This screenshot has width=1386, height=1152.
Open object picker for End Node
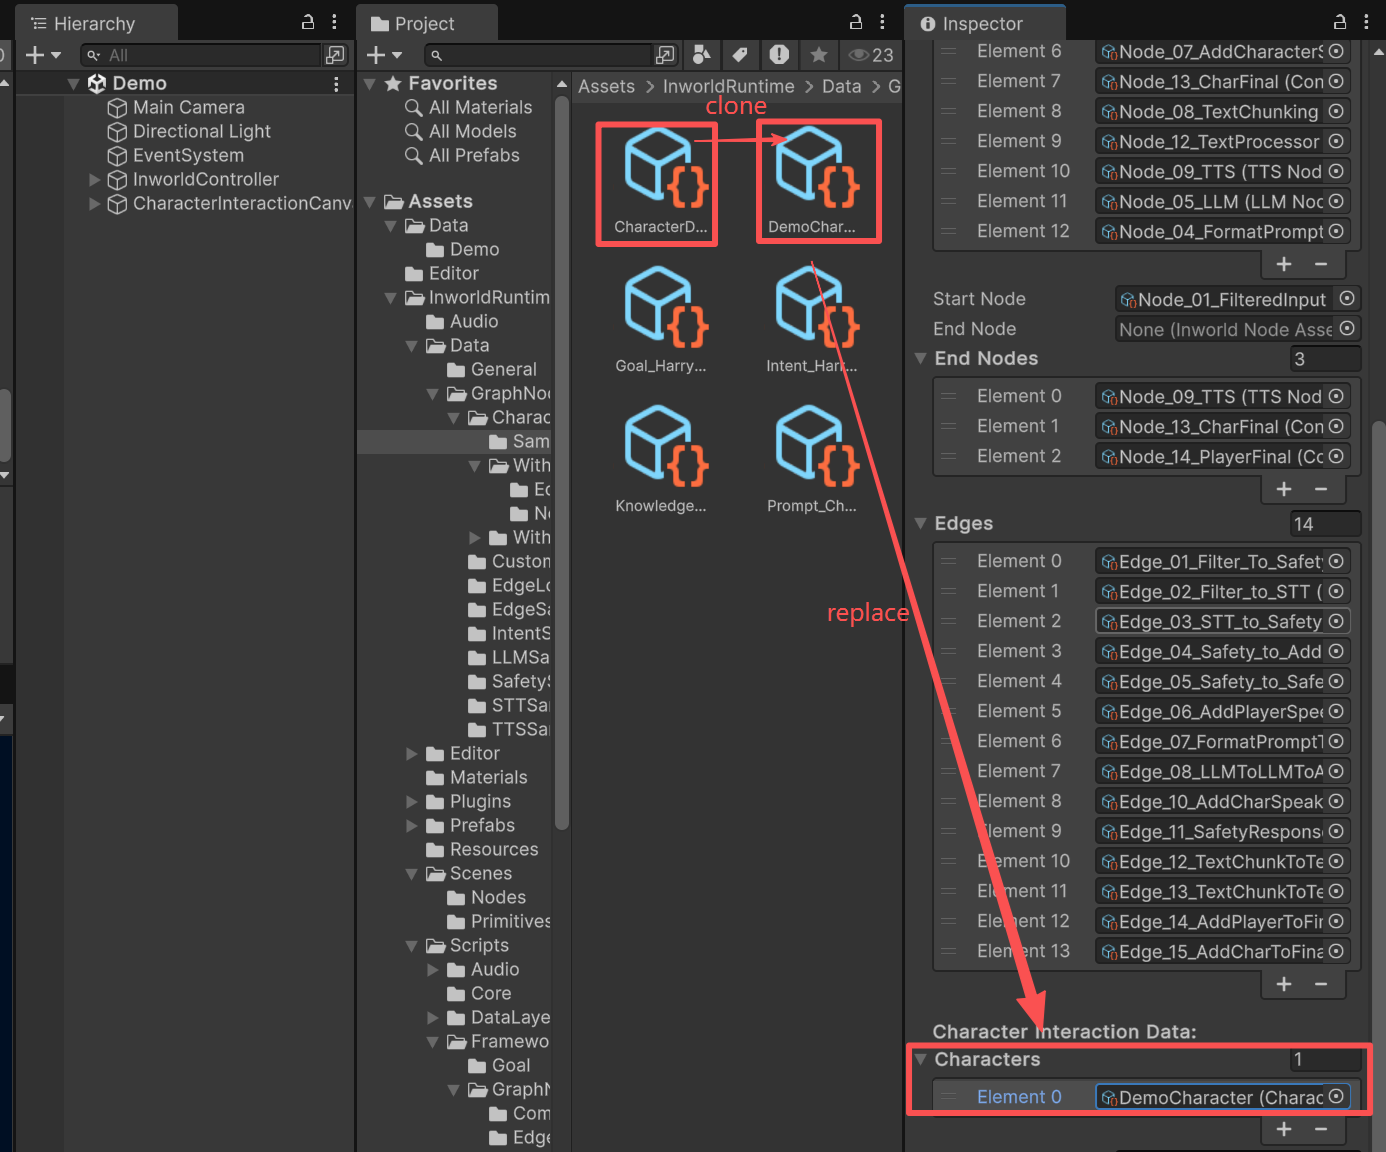(1347, 329)
